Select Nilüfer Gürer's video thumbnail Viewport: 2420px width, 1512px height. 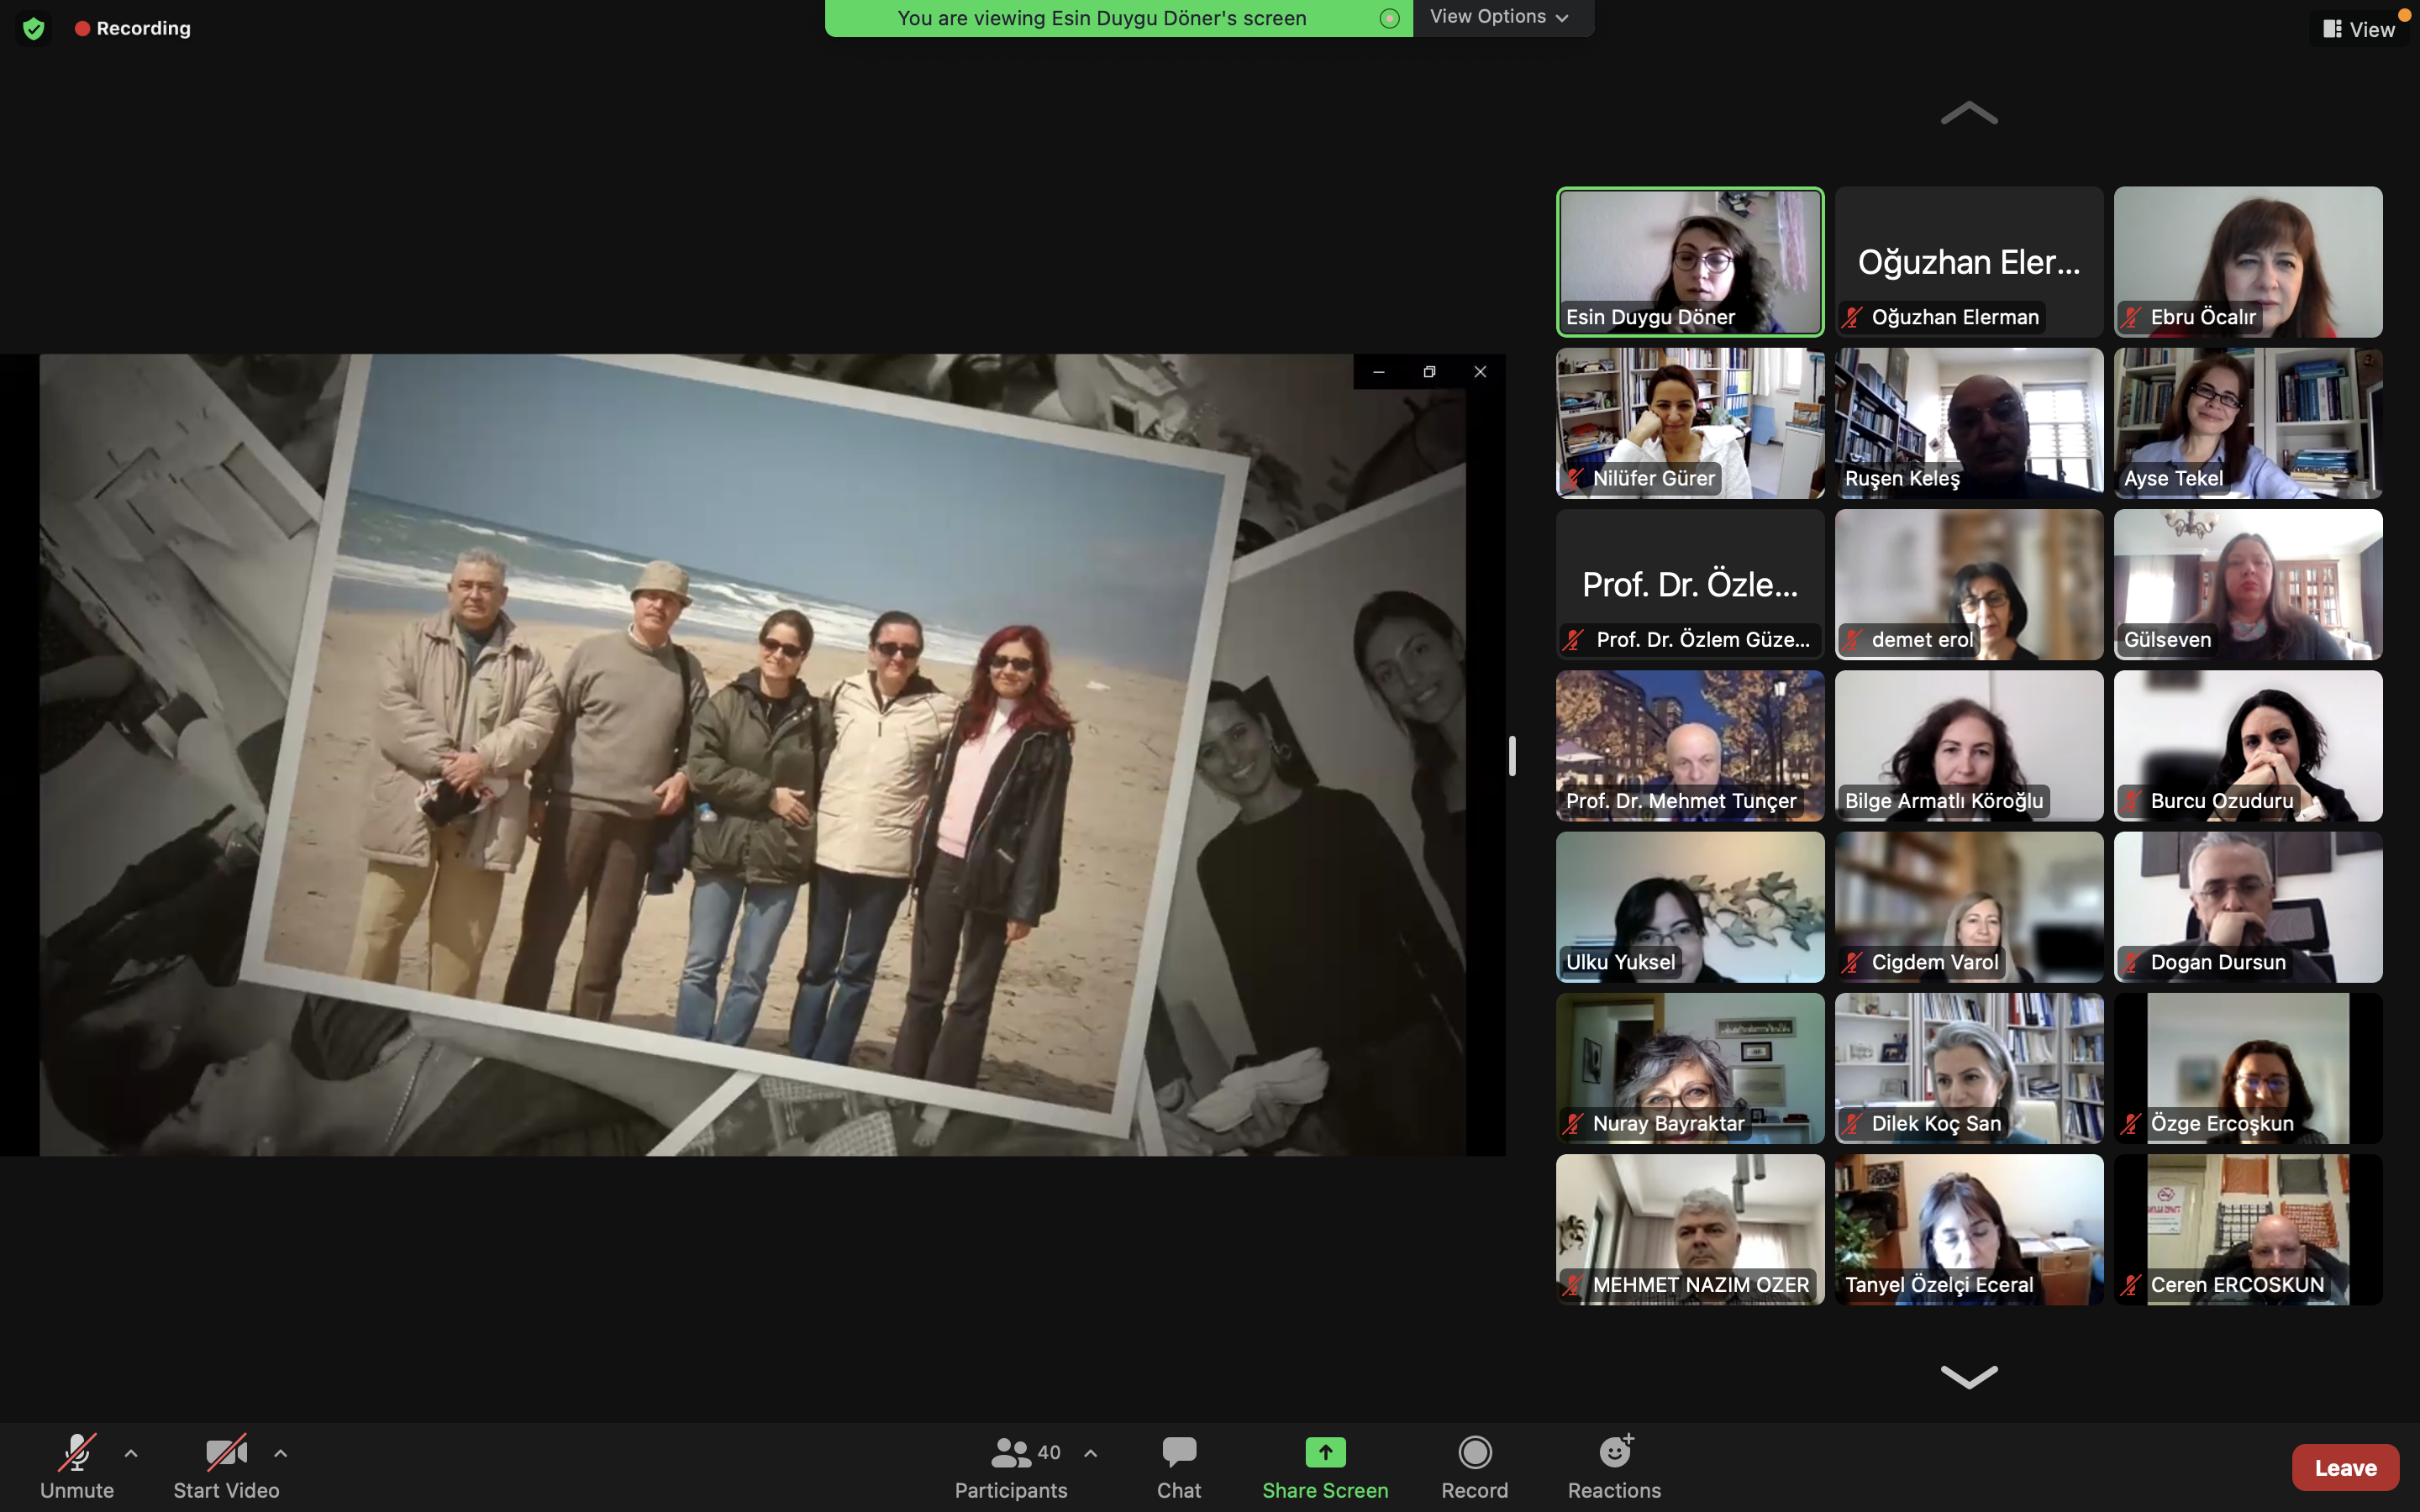[1690, 423]
